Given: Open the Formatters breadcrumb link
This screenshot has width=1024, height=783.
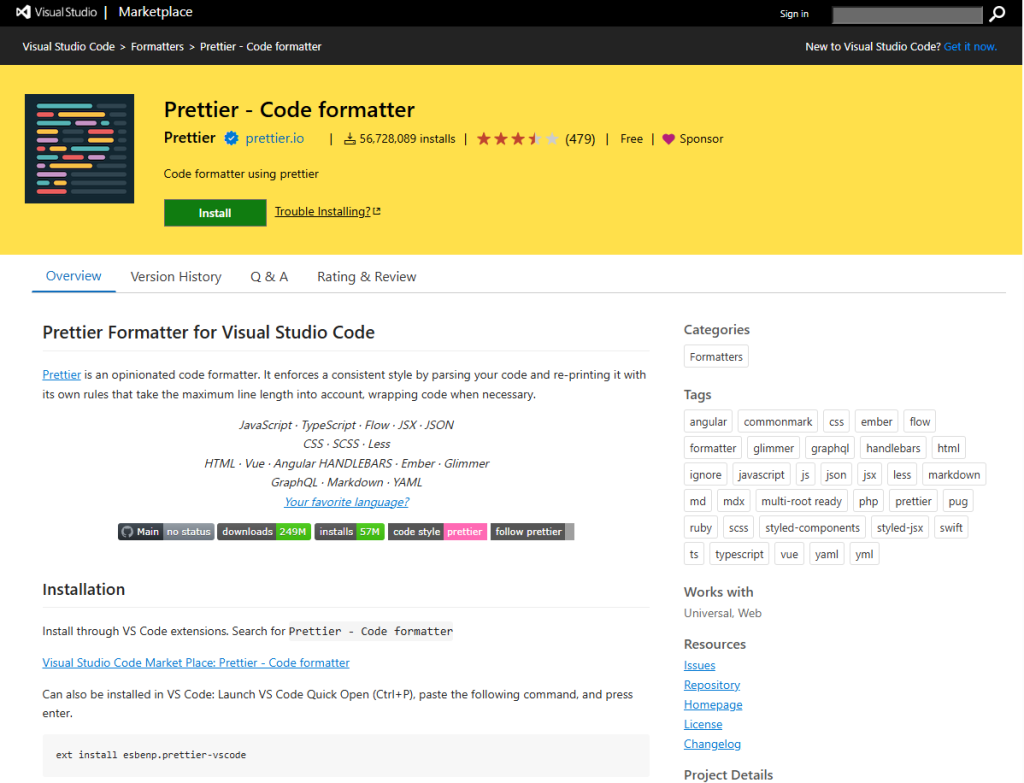Looking at the screenshot, I should coord(157,46).
